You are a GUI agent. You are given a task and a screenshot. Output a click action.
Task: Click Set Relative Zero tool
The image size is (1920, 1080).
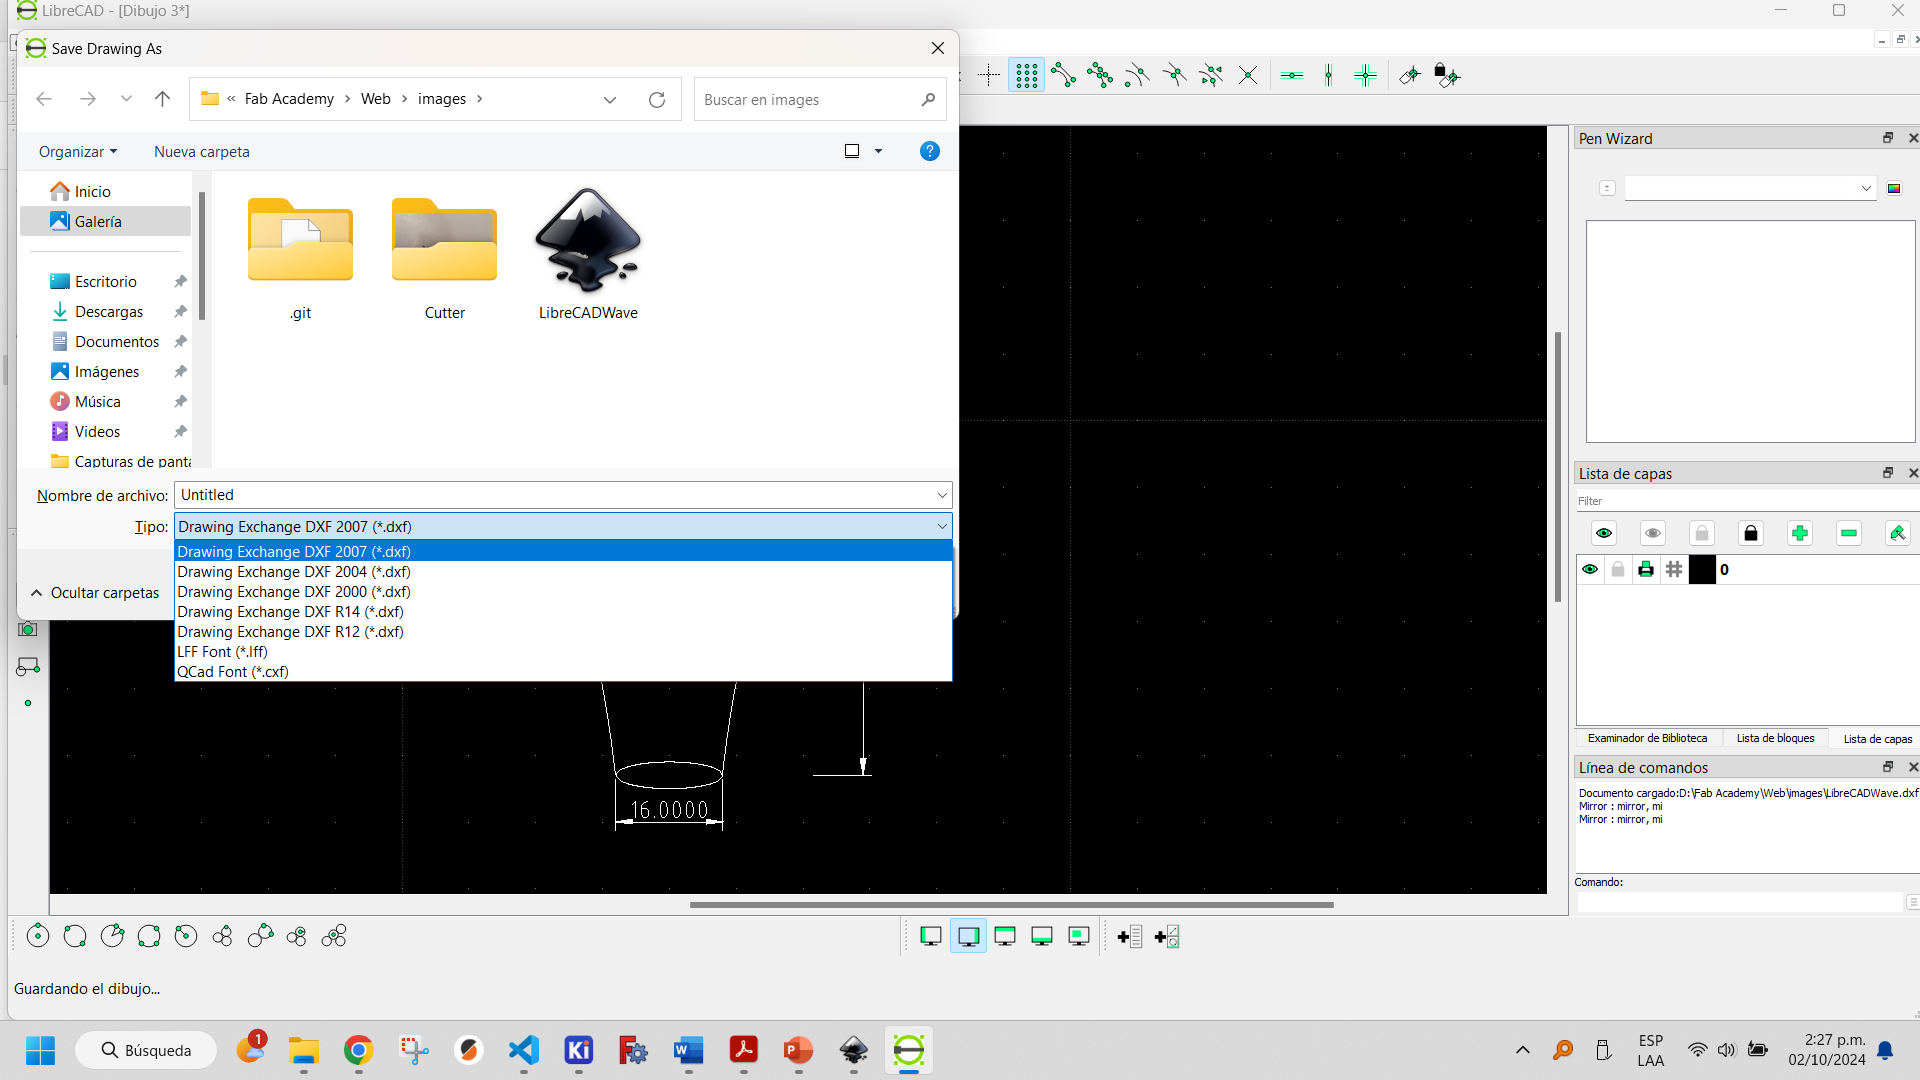pos(1410,75)
